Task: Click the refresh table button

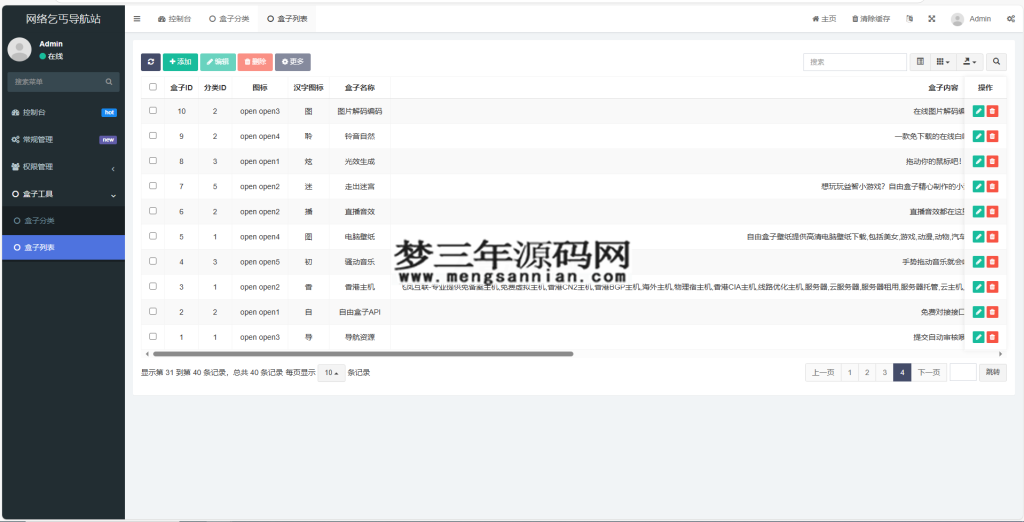Action: click(x=151, y=61)
